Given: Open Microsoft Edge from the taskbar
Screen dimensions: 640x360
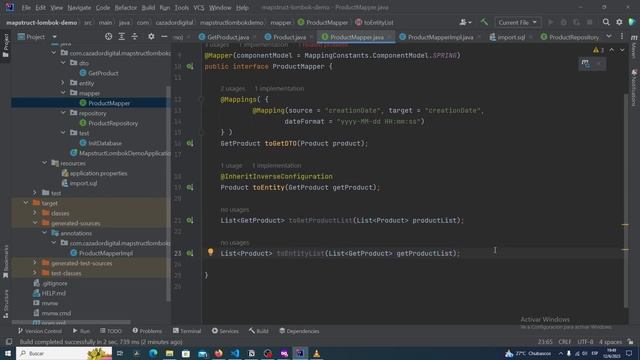Looking at the screenshot, I should point(153,353).
